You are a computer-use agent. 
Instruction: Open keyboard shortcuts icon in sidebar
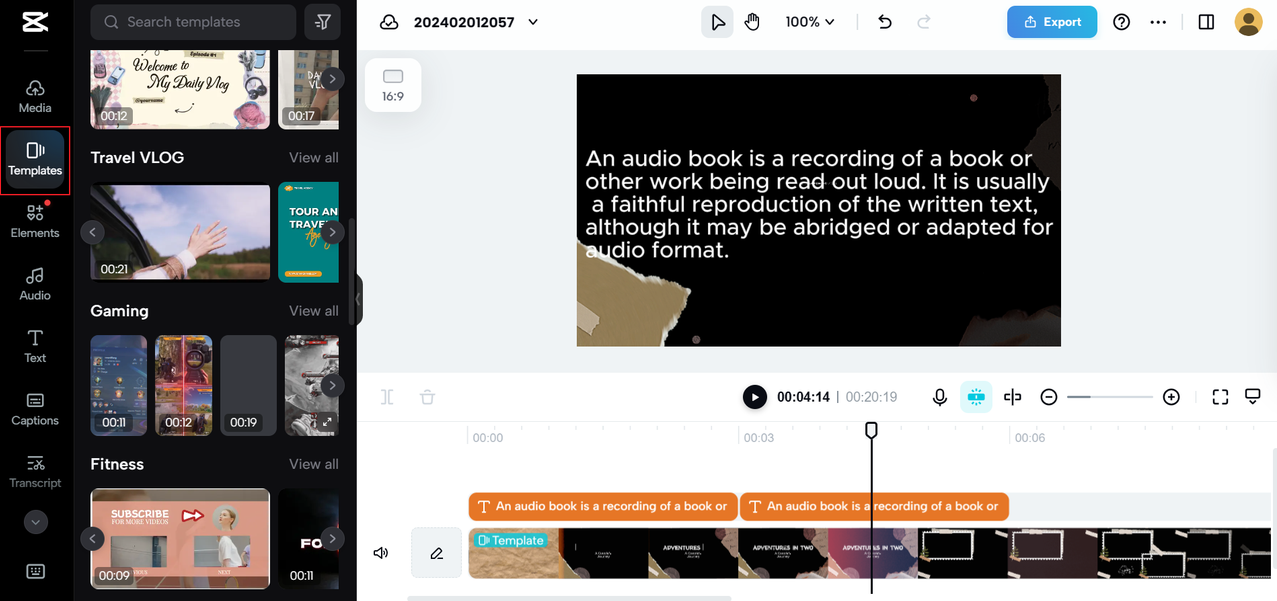(35, 572)
